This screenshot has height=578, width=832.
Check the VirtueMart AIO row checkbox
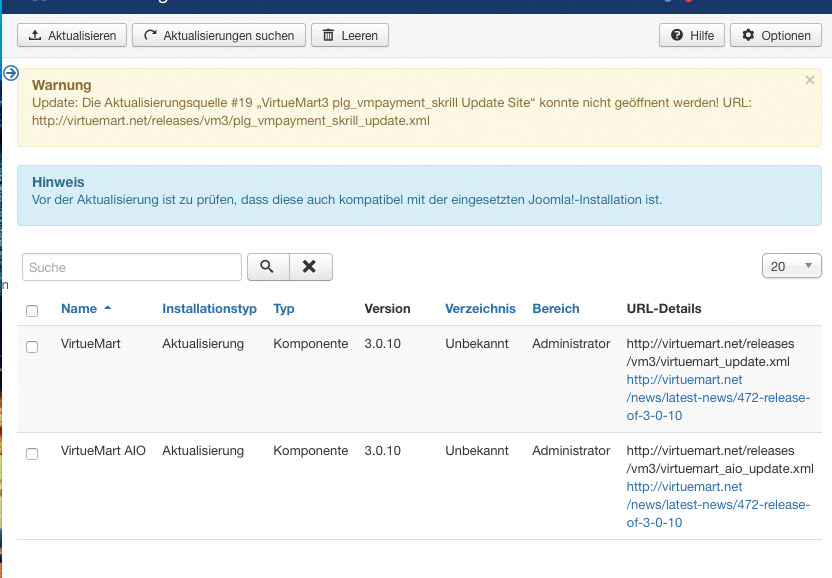point(32,454)
